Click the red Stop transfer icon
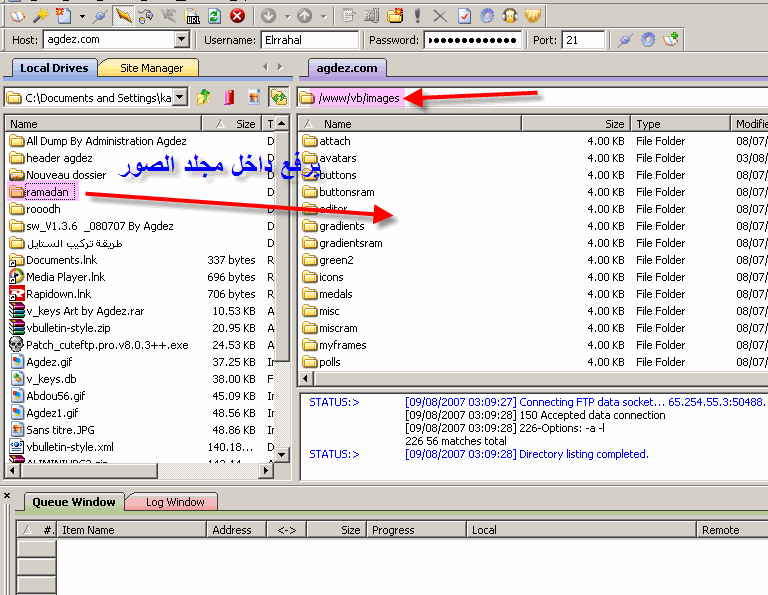Viewport: 768px width, 595px height. coord(237,15)
